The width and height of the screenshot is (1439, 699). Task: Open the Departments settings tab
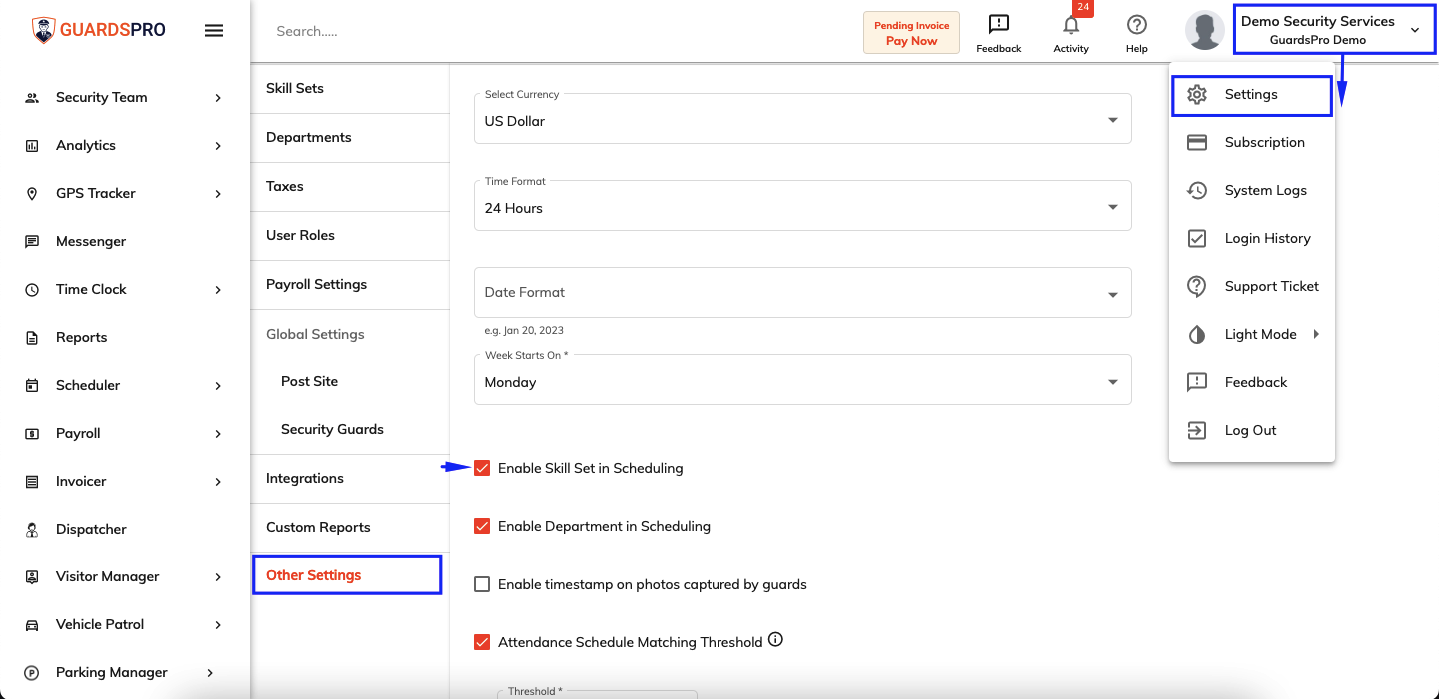350,137
